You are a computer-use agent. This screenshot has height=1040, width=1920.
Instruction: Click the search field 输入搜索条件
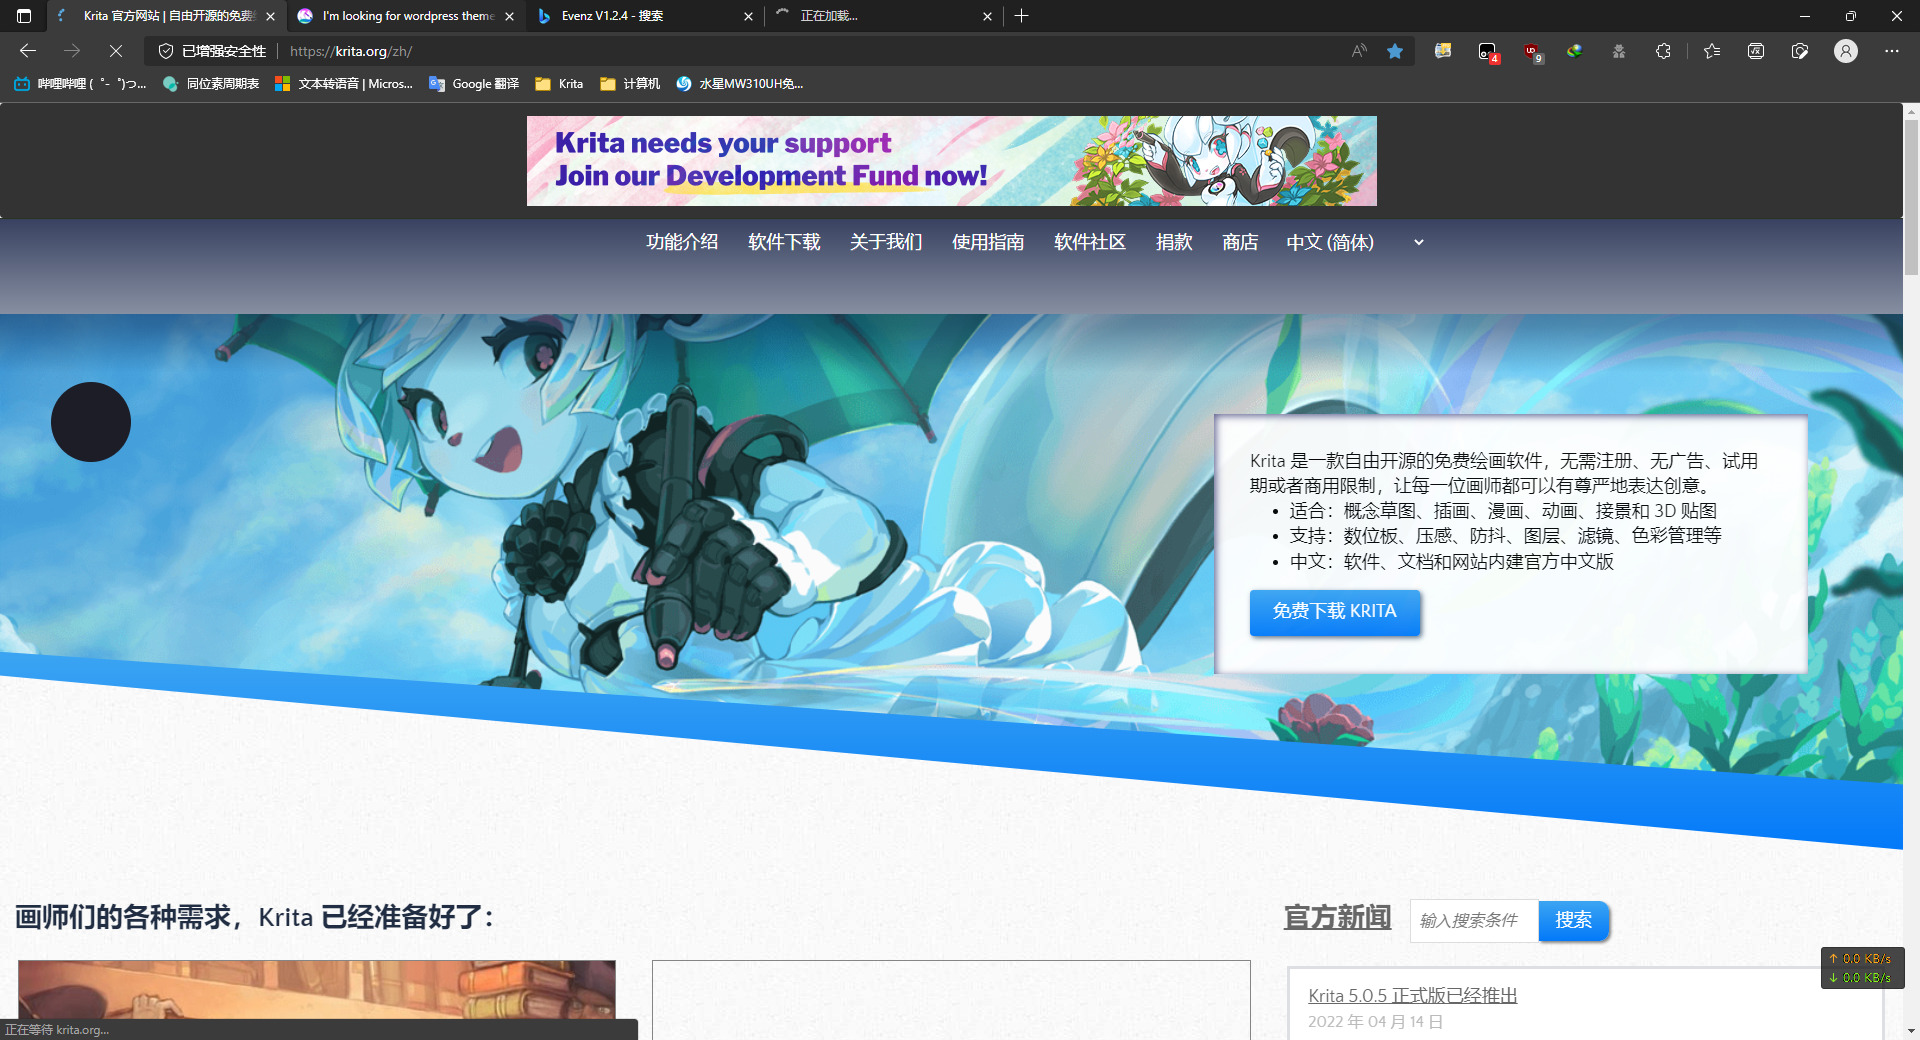pyautogui.click(x=1474, y=920)
